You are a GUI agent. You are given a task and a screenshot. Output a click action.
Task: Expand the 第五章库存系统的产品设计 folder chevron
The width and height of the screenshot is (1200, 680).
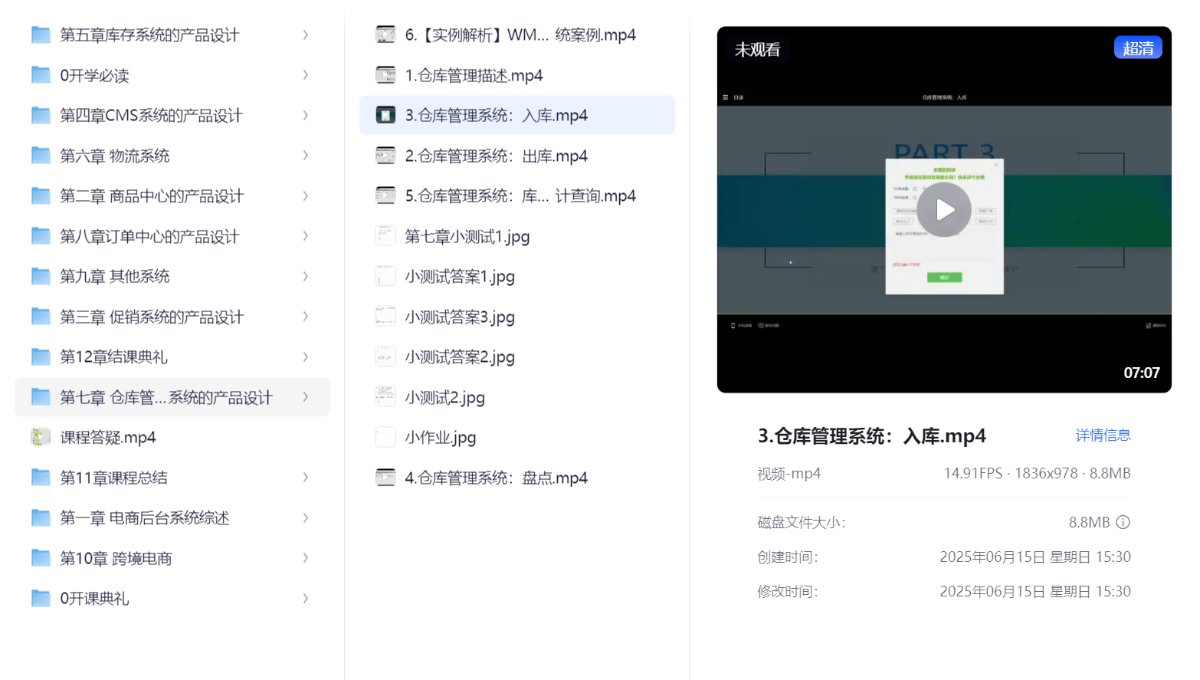(305, 35)
